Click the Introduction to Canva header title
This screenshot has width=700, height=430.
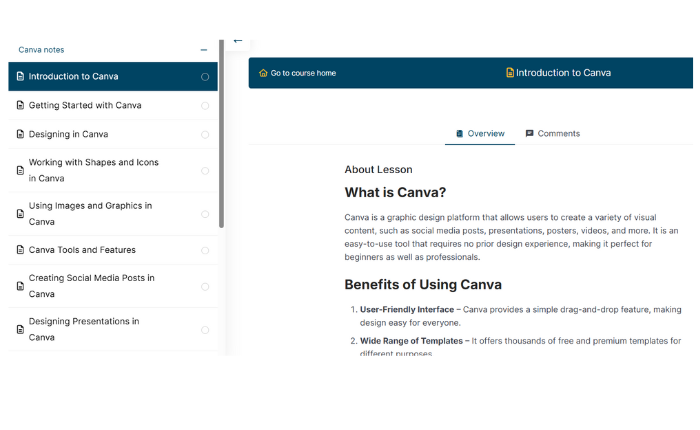pyautogui.click(x=563, y=73)
